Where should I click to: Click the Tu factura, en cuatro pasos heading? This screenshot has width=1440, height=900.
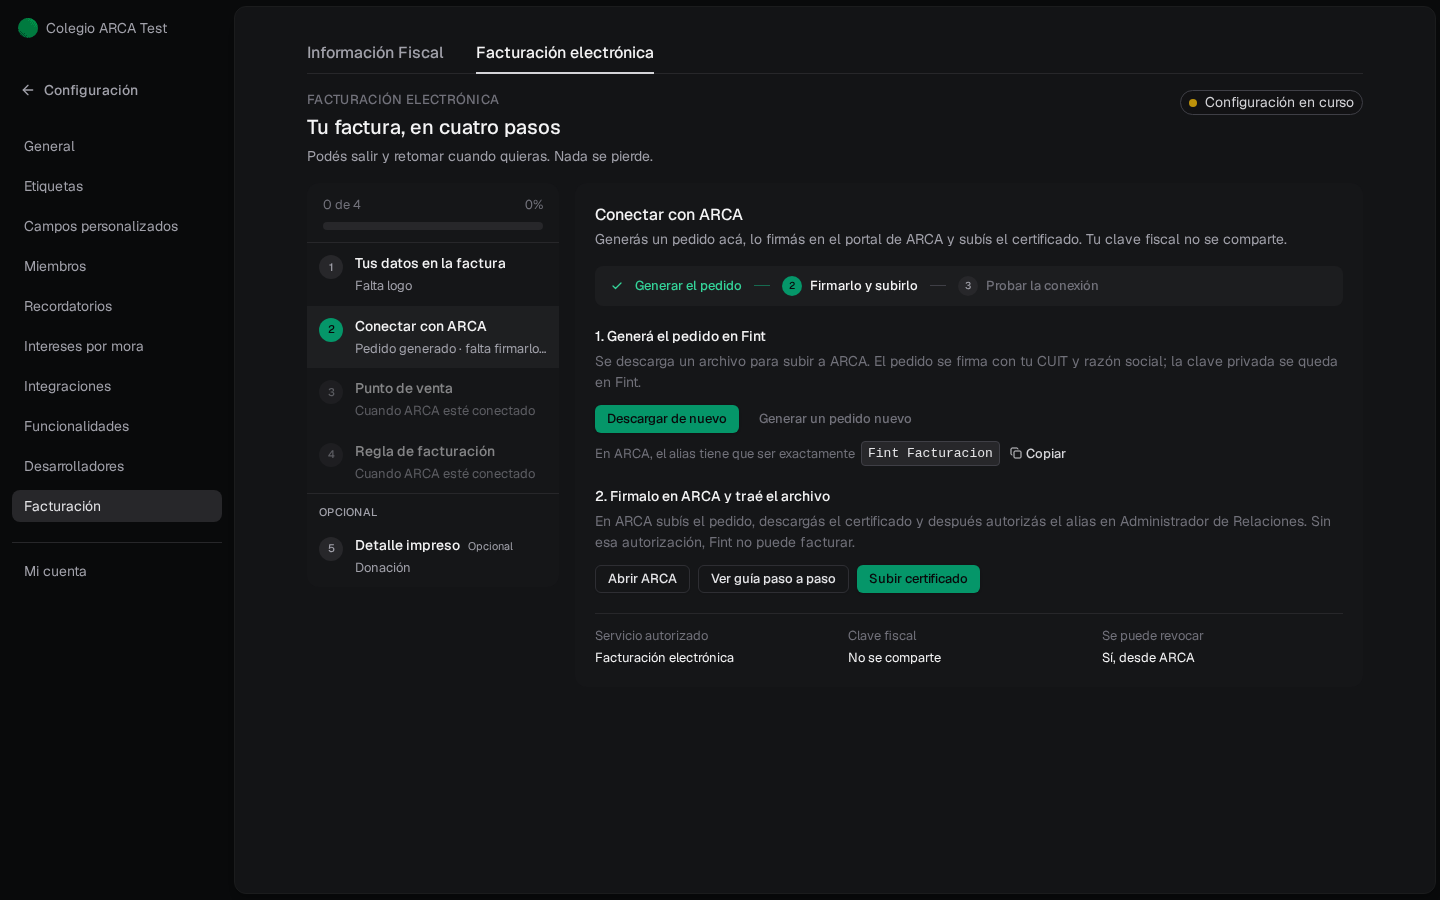434,127
